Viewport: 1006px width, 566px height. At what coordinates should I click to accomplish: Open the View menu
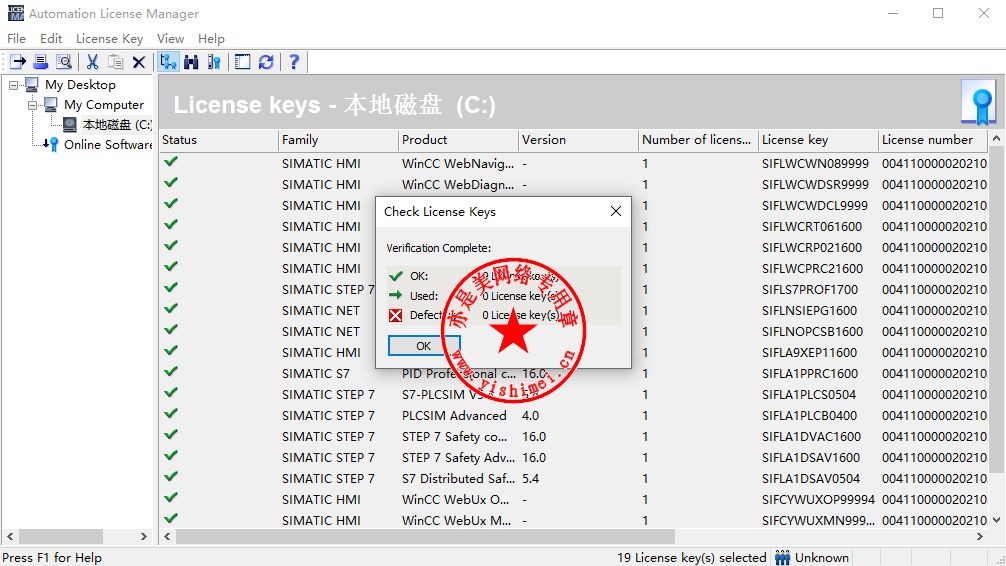pos(170,39)
